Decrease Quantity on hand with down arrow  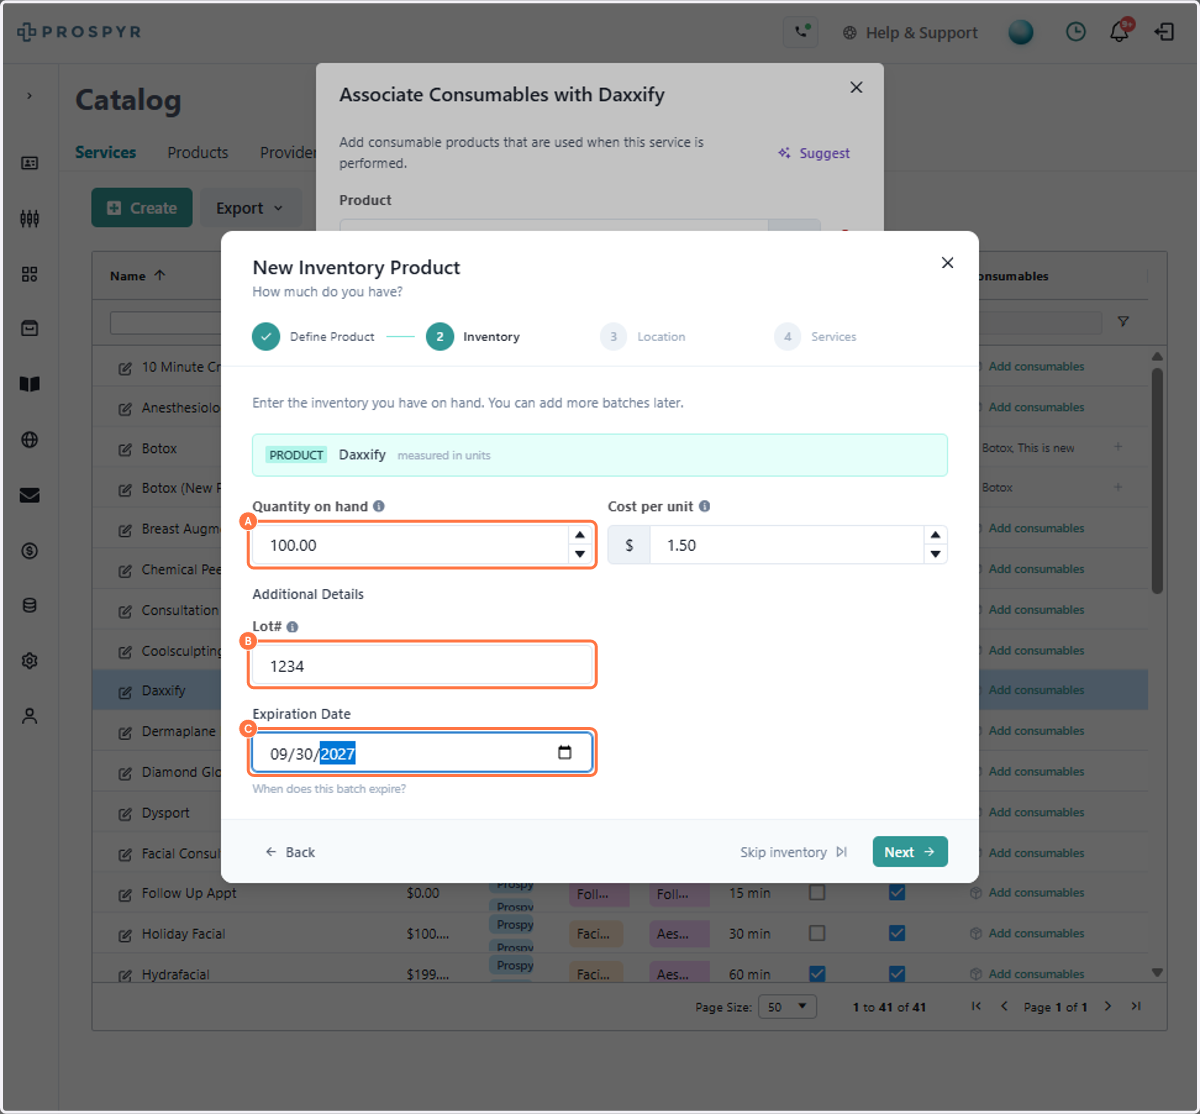(580, 554)
